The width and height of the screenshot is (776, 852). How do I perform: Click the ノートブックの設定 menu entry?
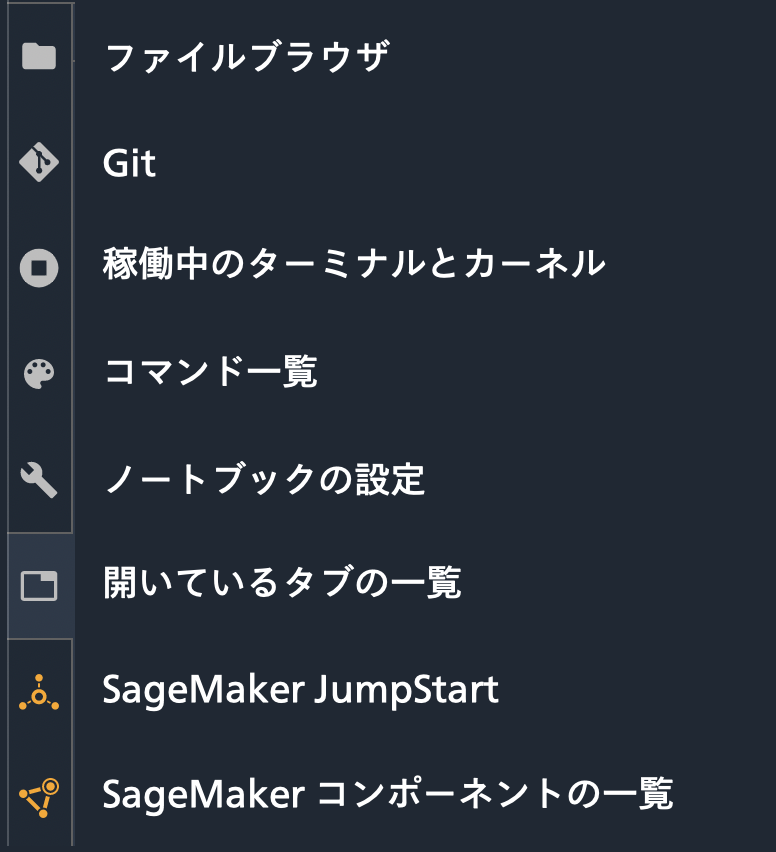[265, 479]
